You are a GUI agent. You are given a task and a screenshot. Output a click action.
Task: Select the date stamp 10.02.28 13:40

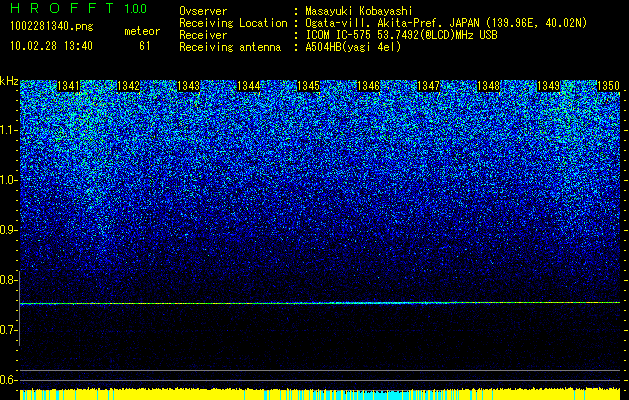(x=51, y=46)
